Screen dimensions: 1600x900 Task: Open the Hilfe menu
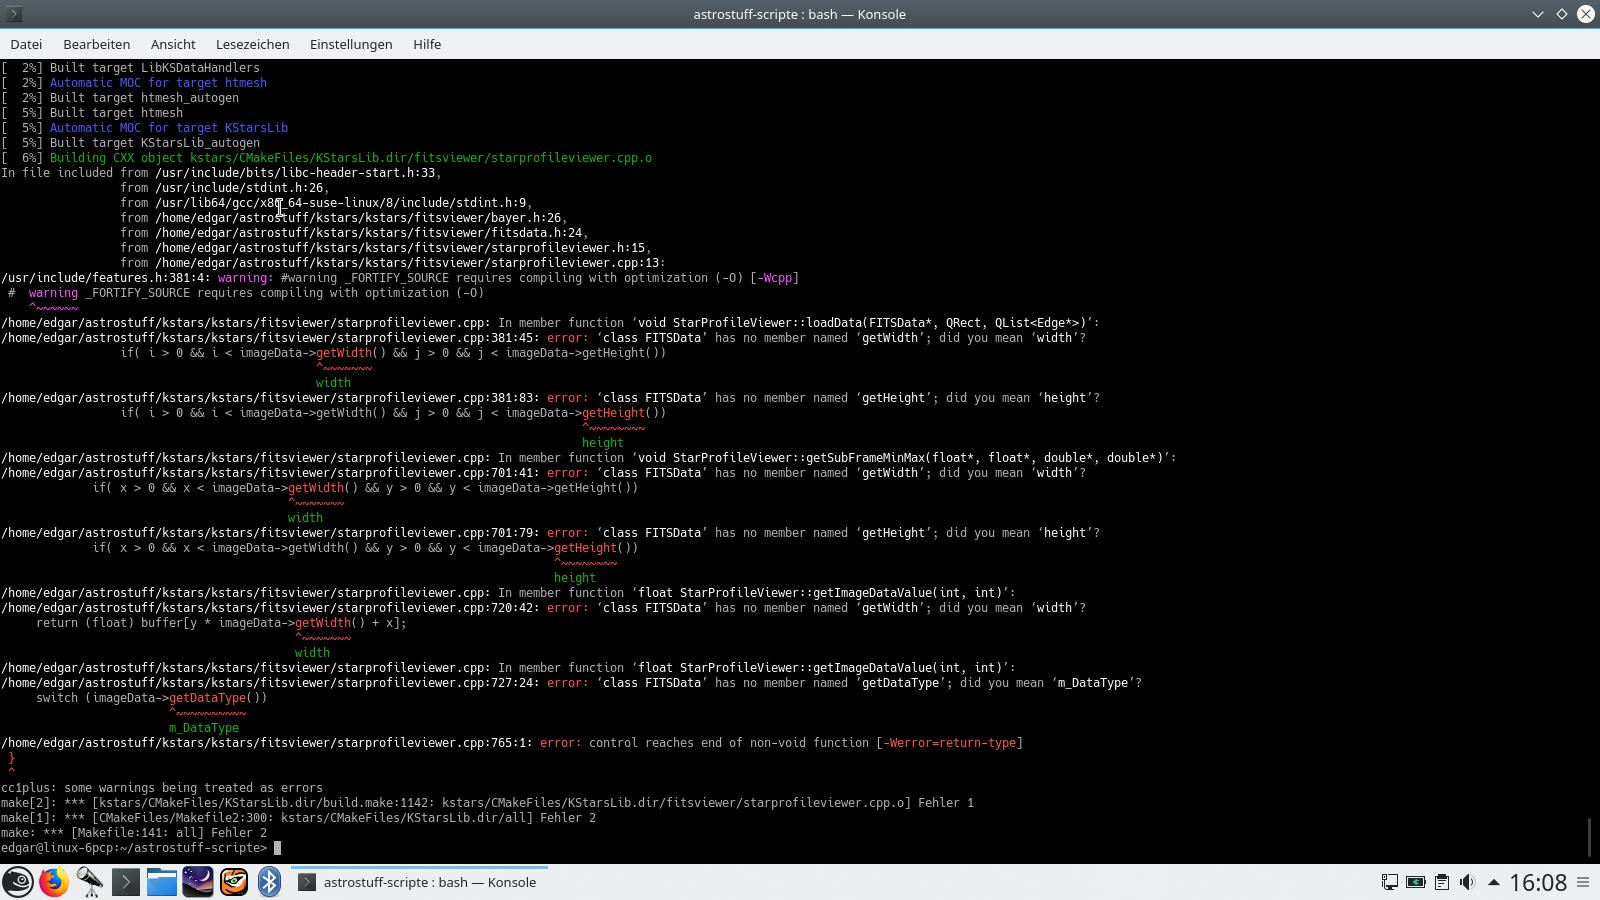point(427,44)
